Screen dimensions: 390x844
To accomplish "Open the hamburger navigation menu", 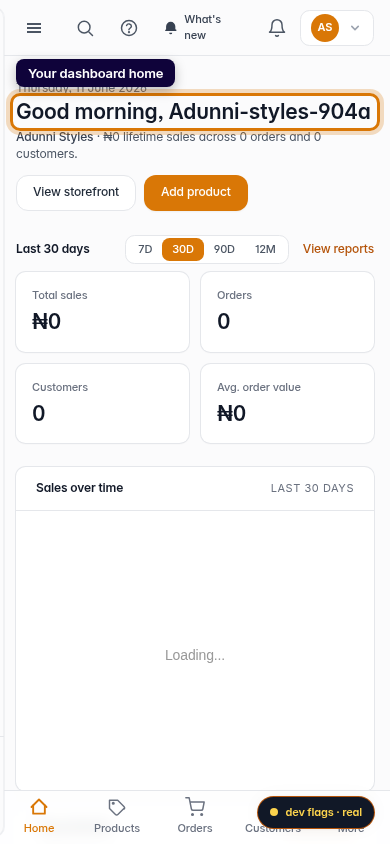I will pos(34,28).
